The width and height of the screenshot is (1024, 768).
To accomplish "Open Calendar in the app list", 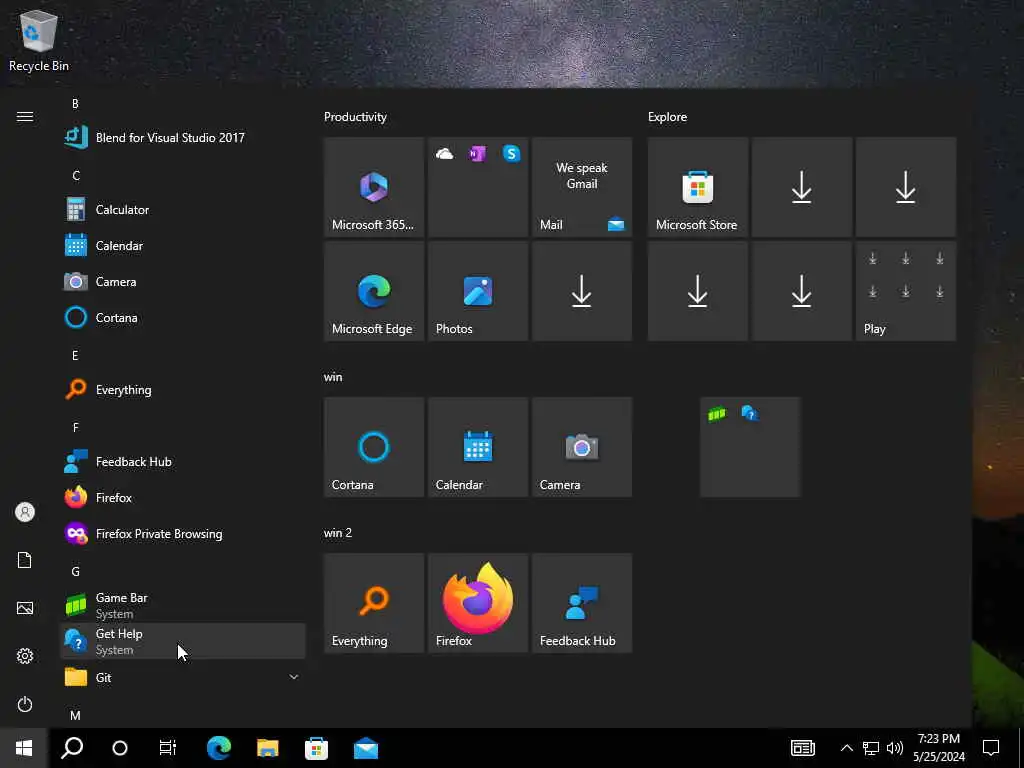I will pos(182,246).
